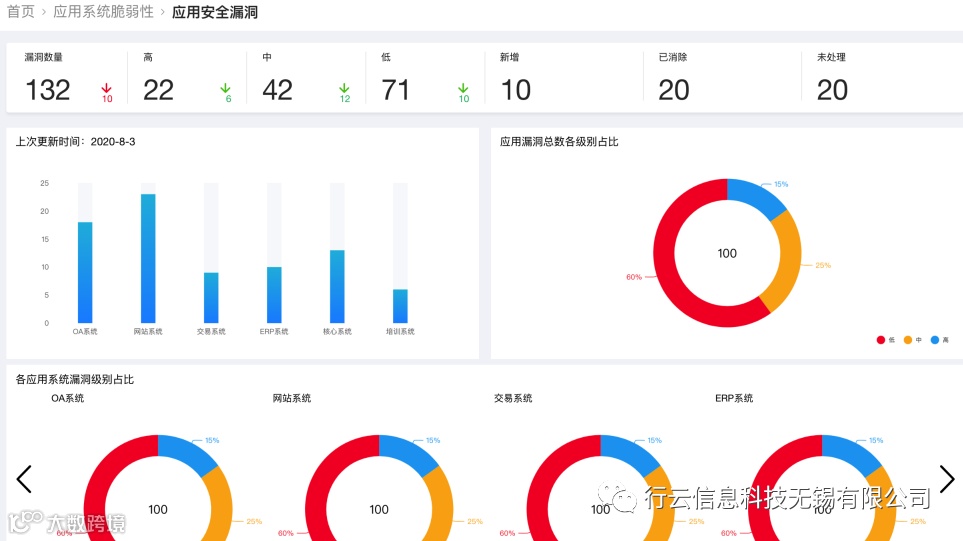Image resolution: width=963 pixels, height=541 pixels.
Task: Click the 100 center of top donut
Action: (727, 253)
